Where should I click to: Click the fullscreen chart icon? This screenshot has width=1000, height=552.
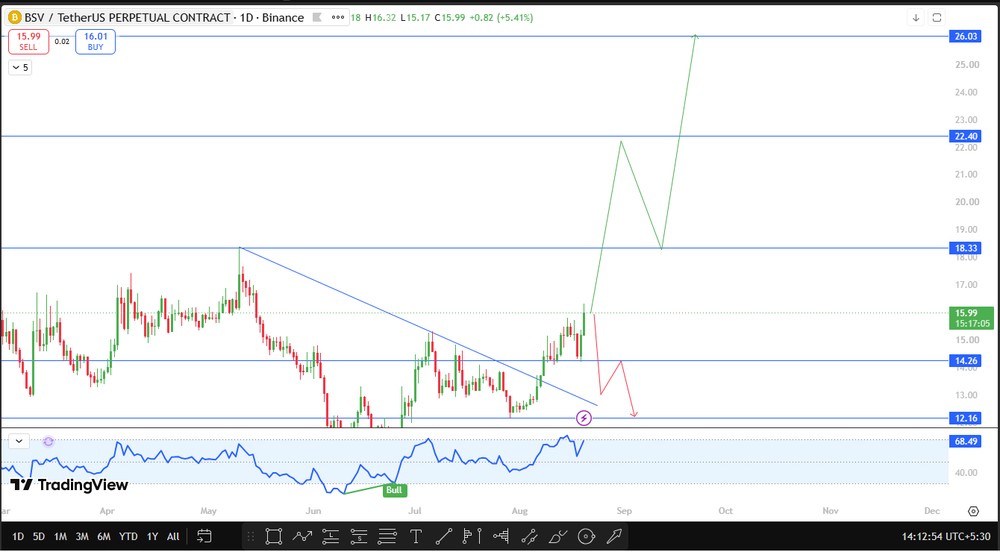click(x=937, y=17)
